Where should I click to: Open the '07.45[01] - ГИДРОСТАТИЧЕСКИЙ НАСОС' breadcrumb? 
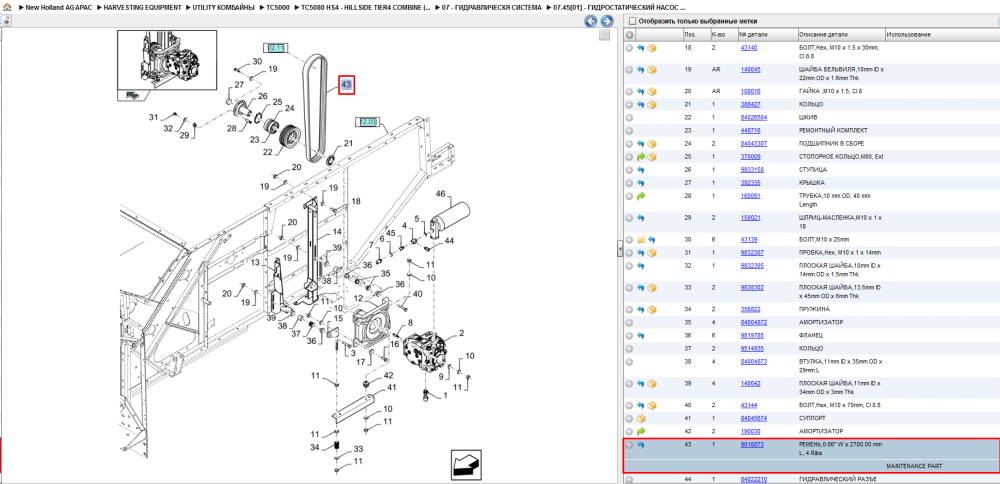[617, 7]
